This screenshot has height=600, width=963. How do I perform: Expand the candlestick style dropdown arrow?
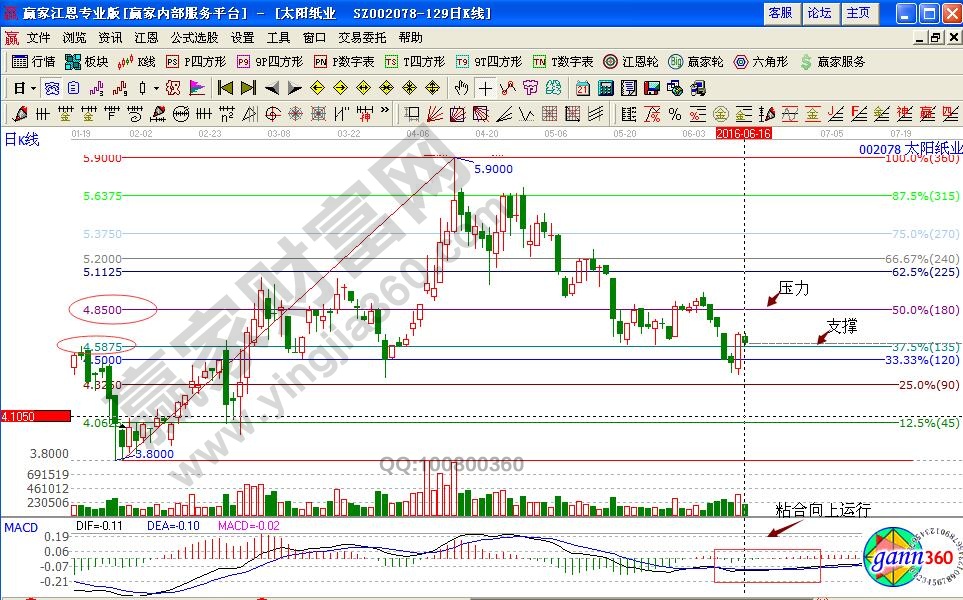(x=154, y=87)
